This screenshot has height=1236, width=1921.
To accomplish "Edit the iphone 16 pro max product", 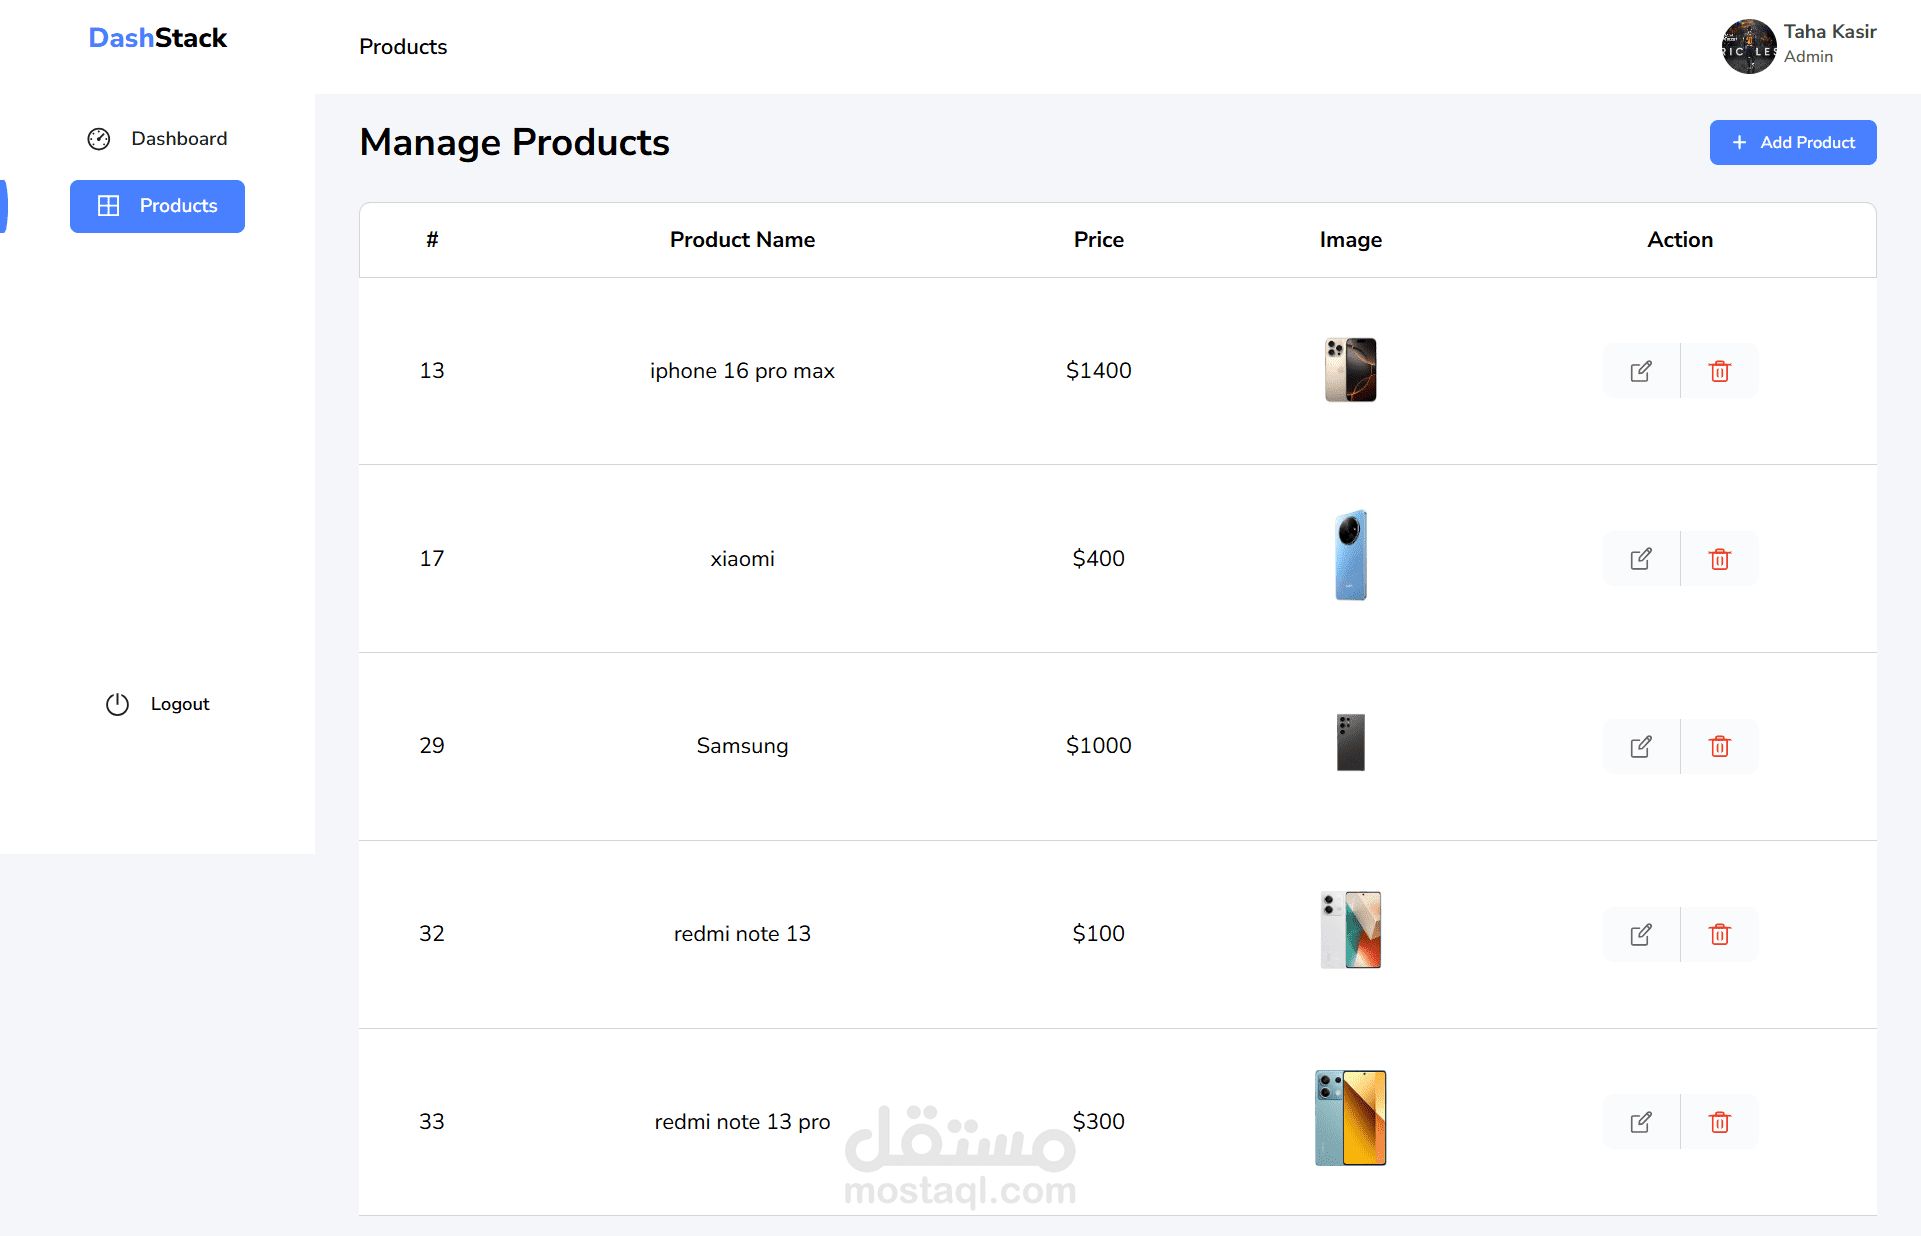I will point(1641,371).
